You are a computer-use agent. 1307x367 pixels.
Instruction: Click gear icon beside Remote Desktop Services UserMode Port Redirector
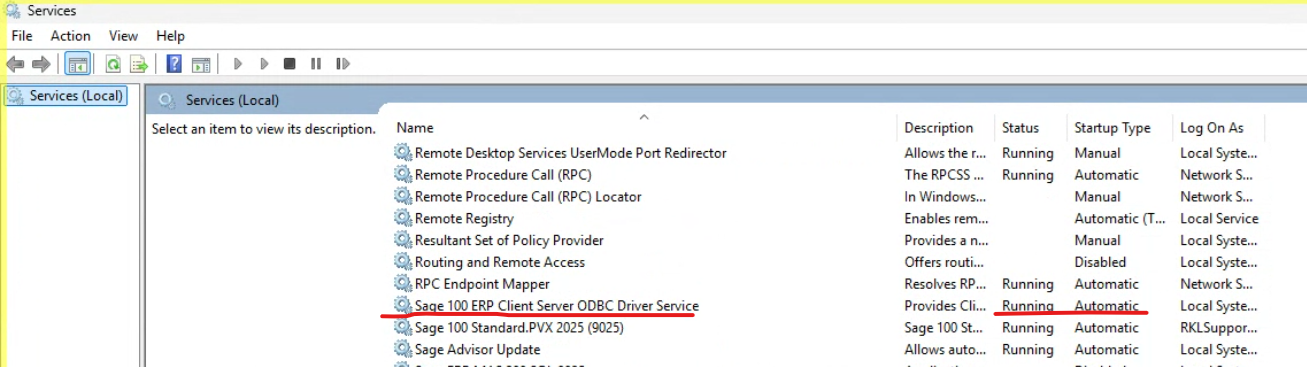point(403,153)
